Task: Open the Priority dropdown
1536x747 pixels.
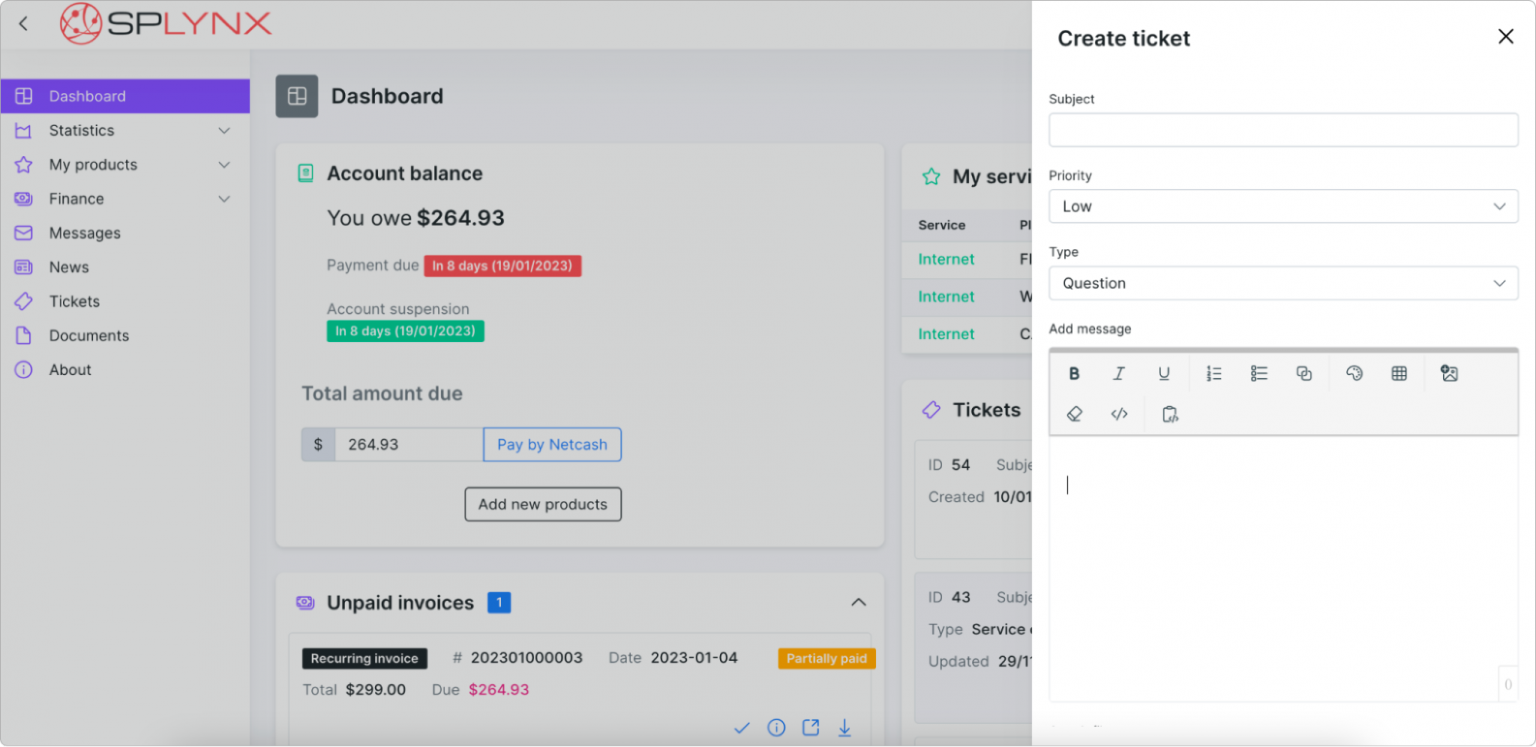Action: (1283, 206)
